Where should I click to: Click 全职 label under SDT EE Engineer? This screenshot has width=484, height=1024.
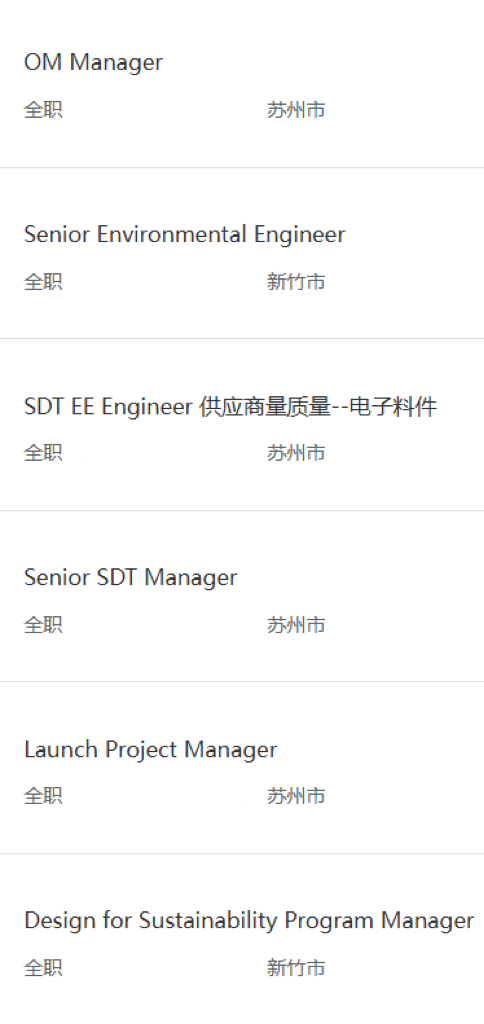point(43,453)
